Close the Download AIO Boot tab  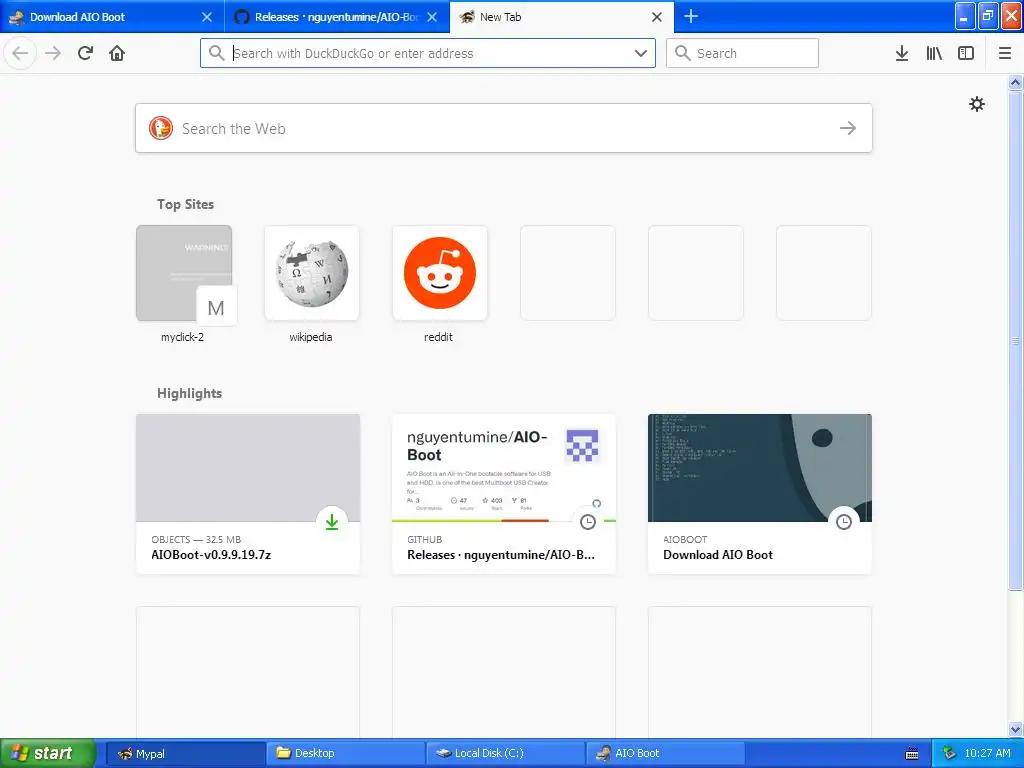(x=206, y=17)
